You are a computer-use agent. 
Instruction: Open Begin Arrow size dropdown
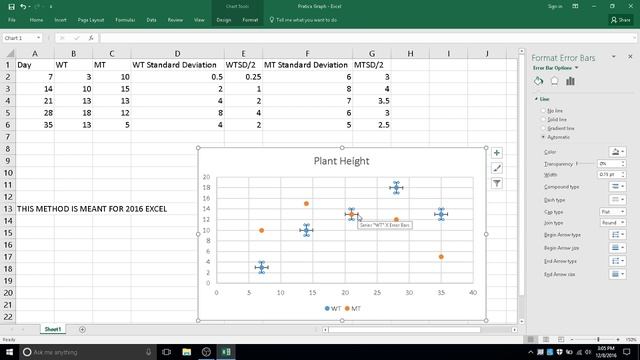tap(617, 248)
